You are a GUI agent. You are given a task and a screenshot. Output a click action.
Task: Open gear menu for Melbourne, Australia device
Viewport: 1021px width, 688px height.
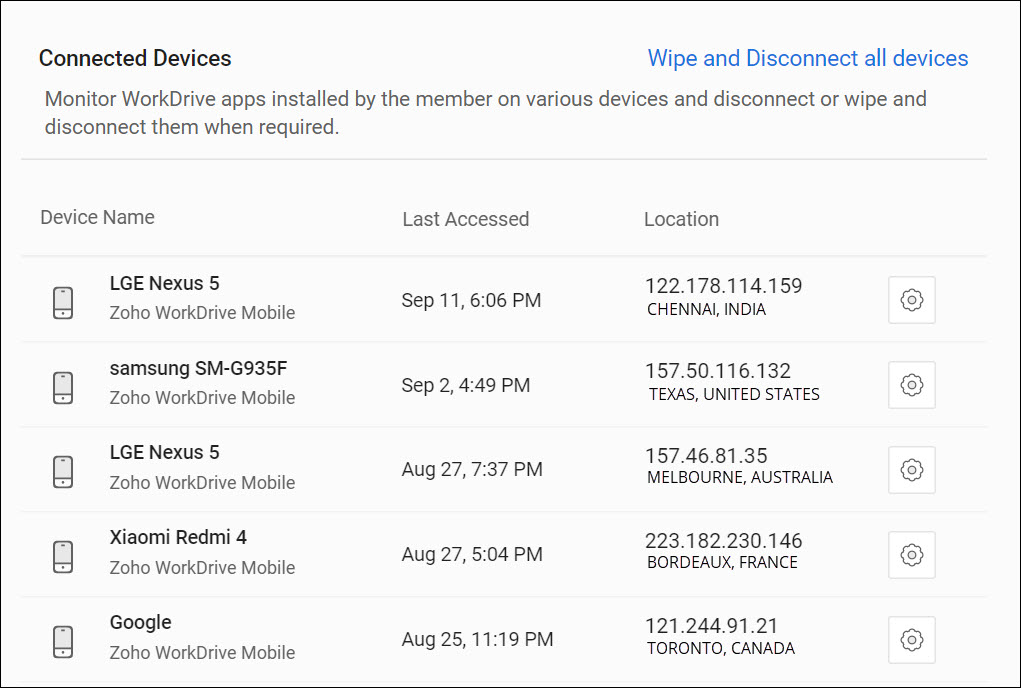point(911,470)
